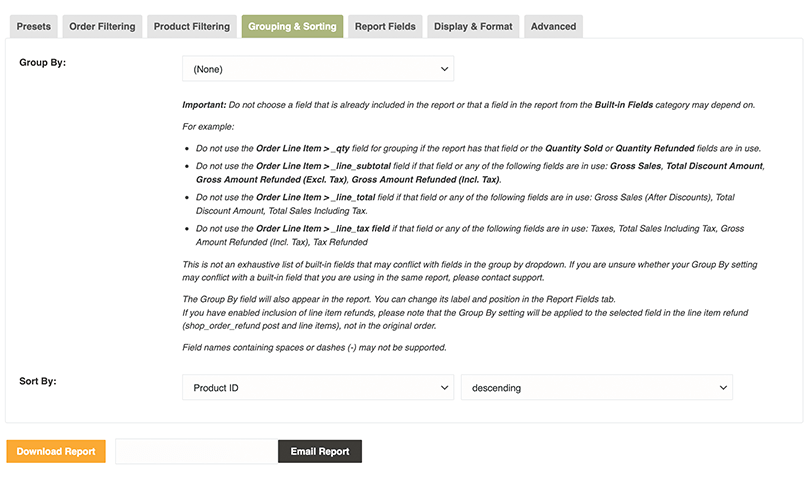
Task: Expand the Sort By Product ID dropdown
Action: (x=317, y=388)
